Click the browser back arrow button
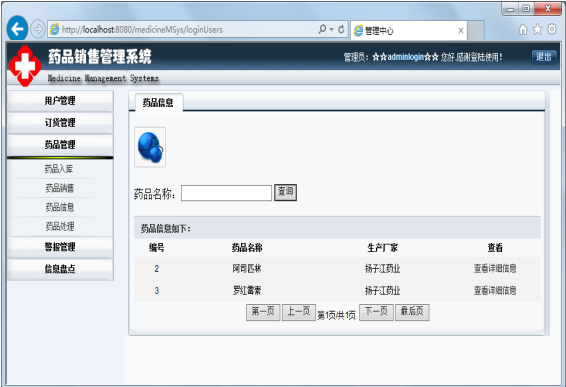 point(17,29)
